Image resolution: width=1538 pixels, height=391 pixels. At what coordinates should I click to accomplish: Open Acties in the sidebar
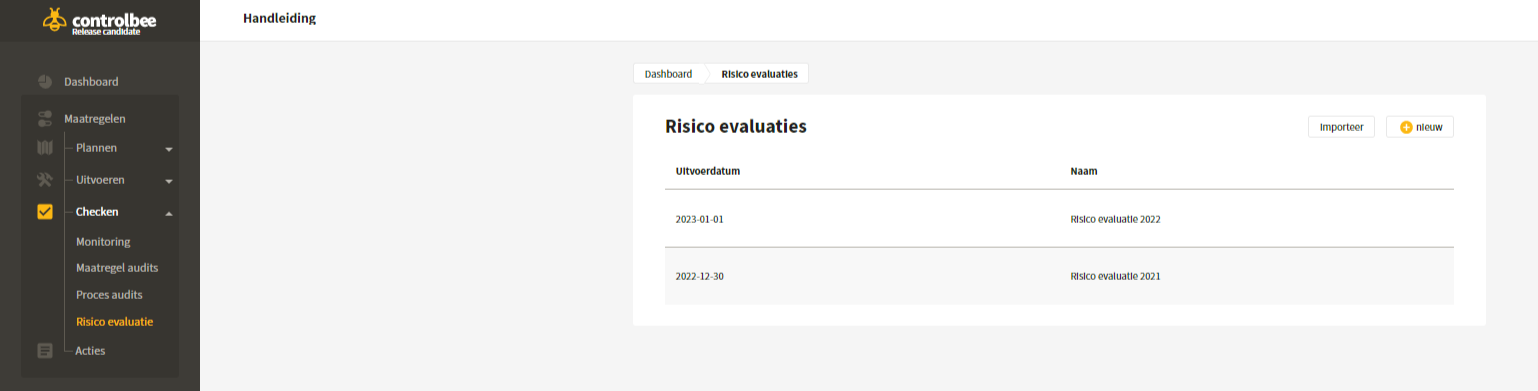[90, 351]
